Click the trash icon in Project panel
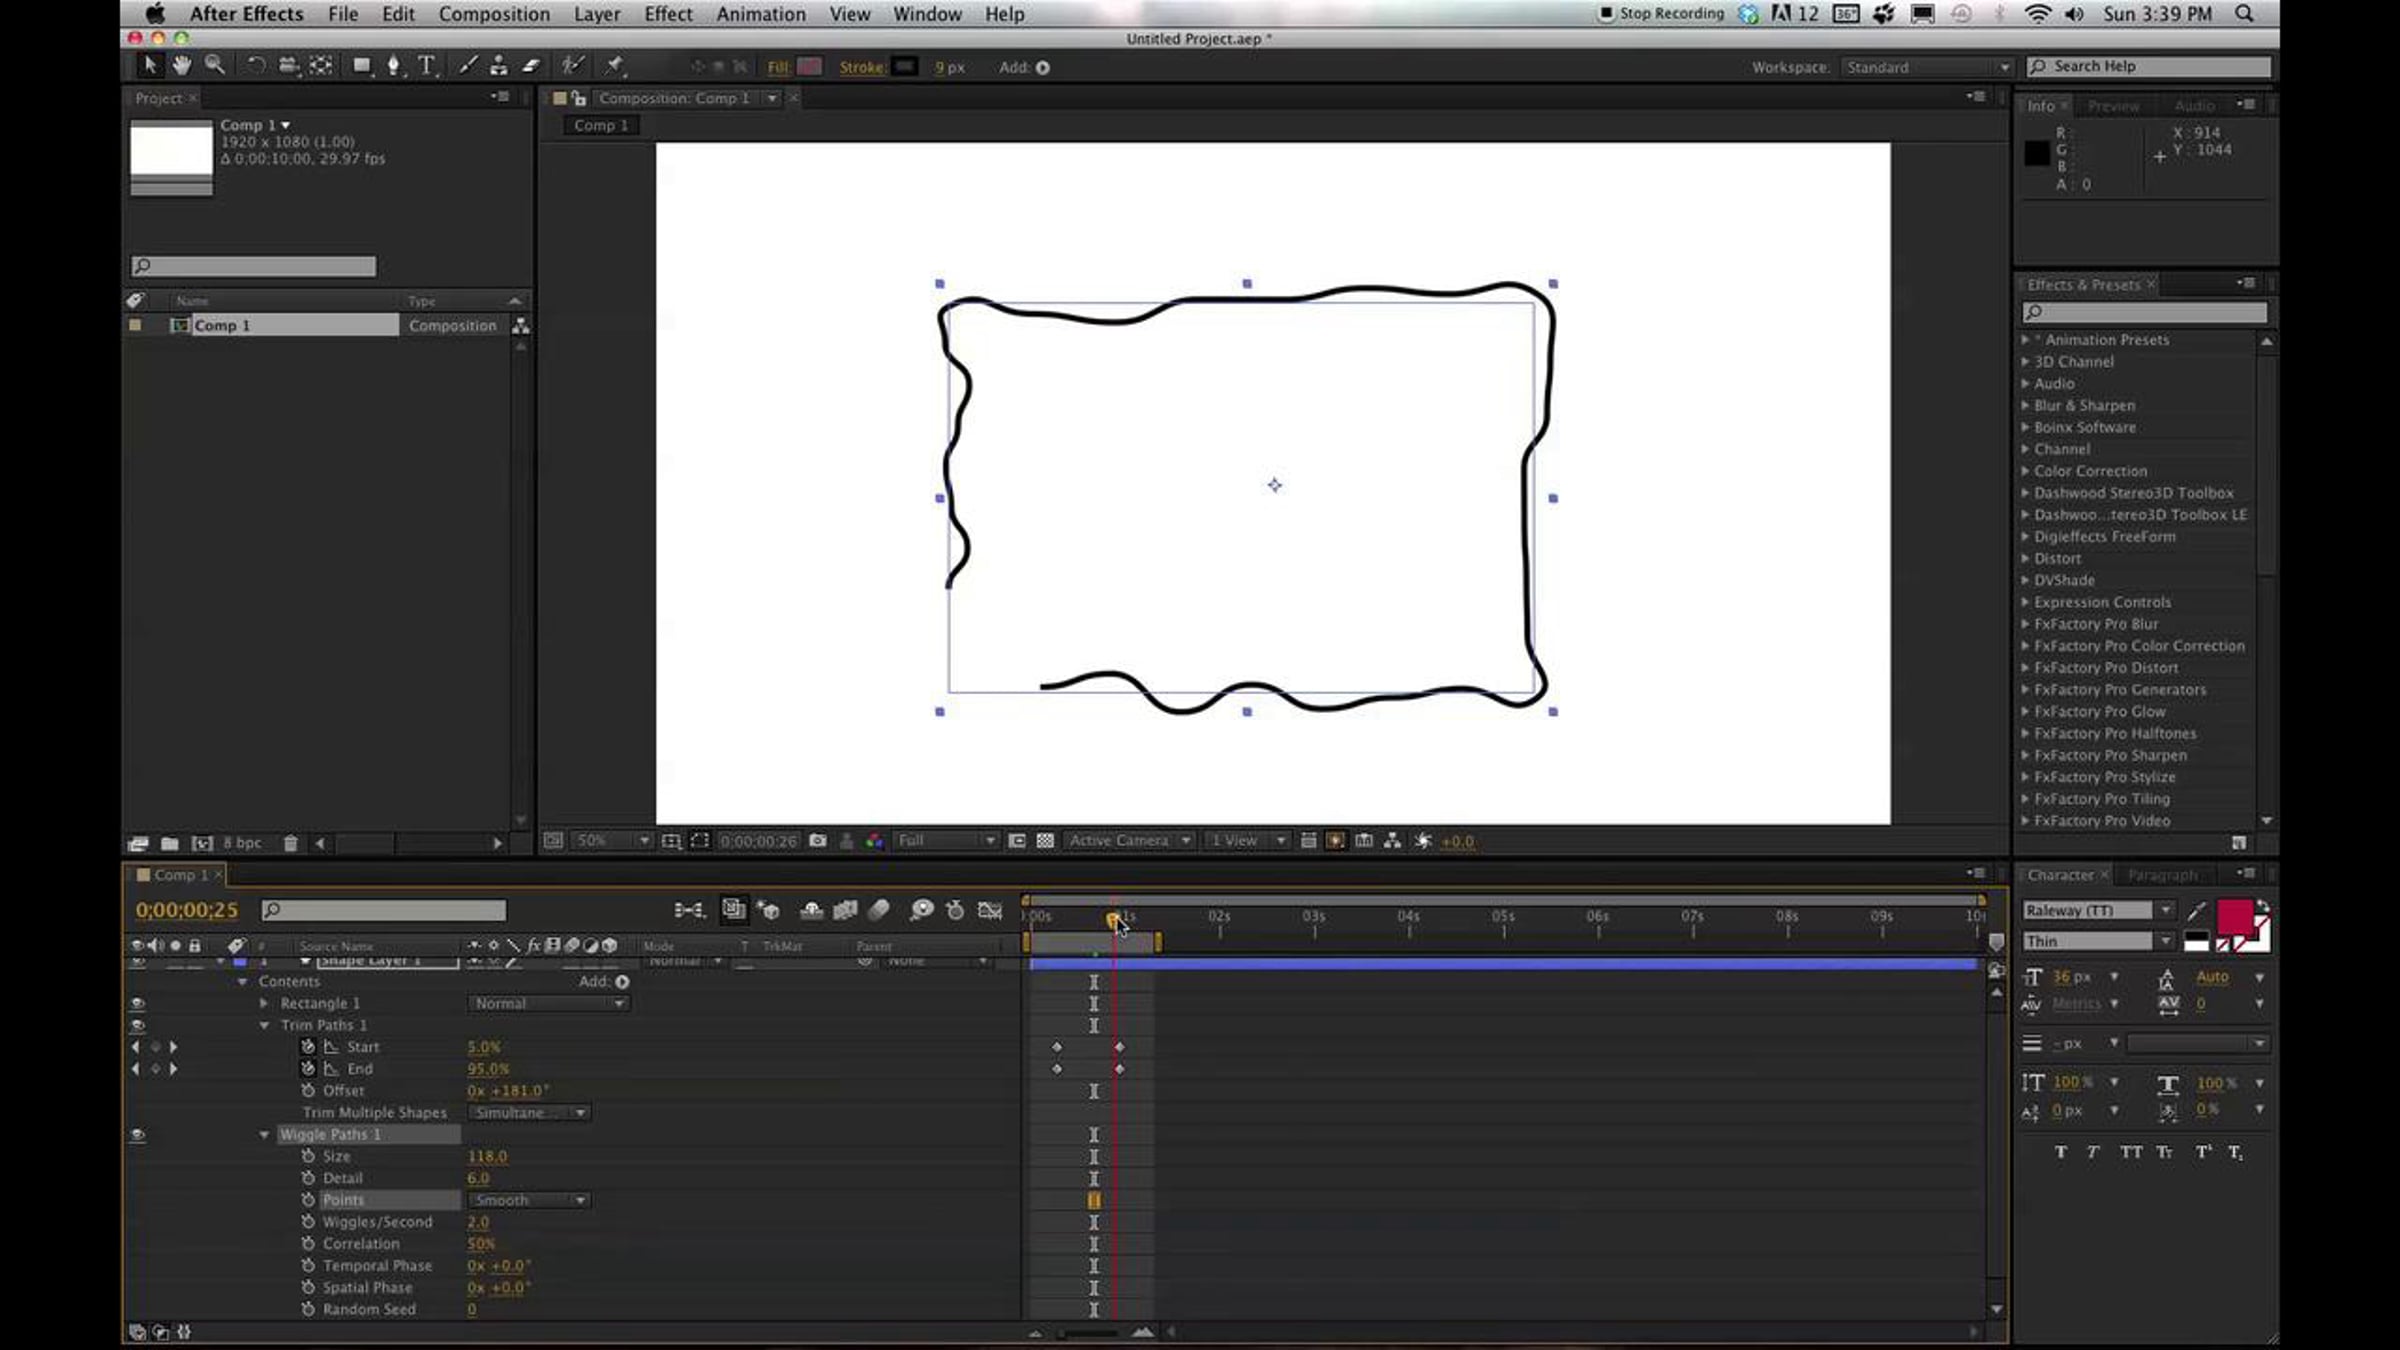 (291, 843)
